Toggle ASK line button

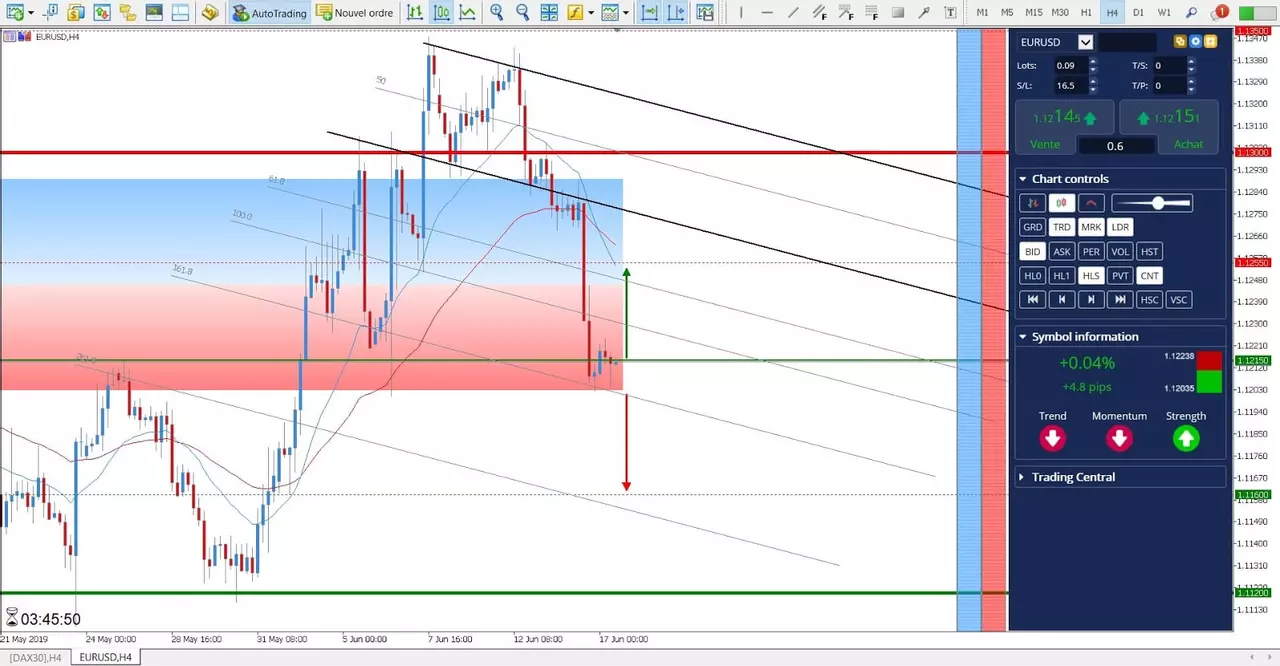[x=1061, y=251]
